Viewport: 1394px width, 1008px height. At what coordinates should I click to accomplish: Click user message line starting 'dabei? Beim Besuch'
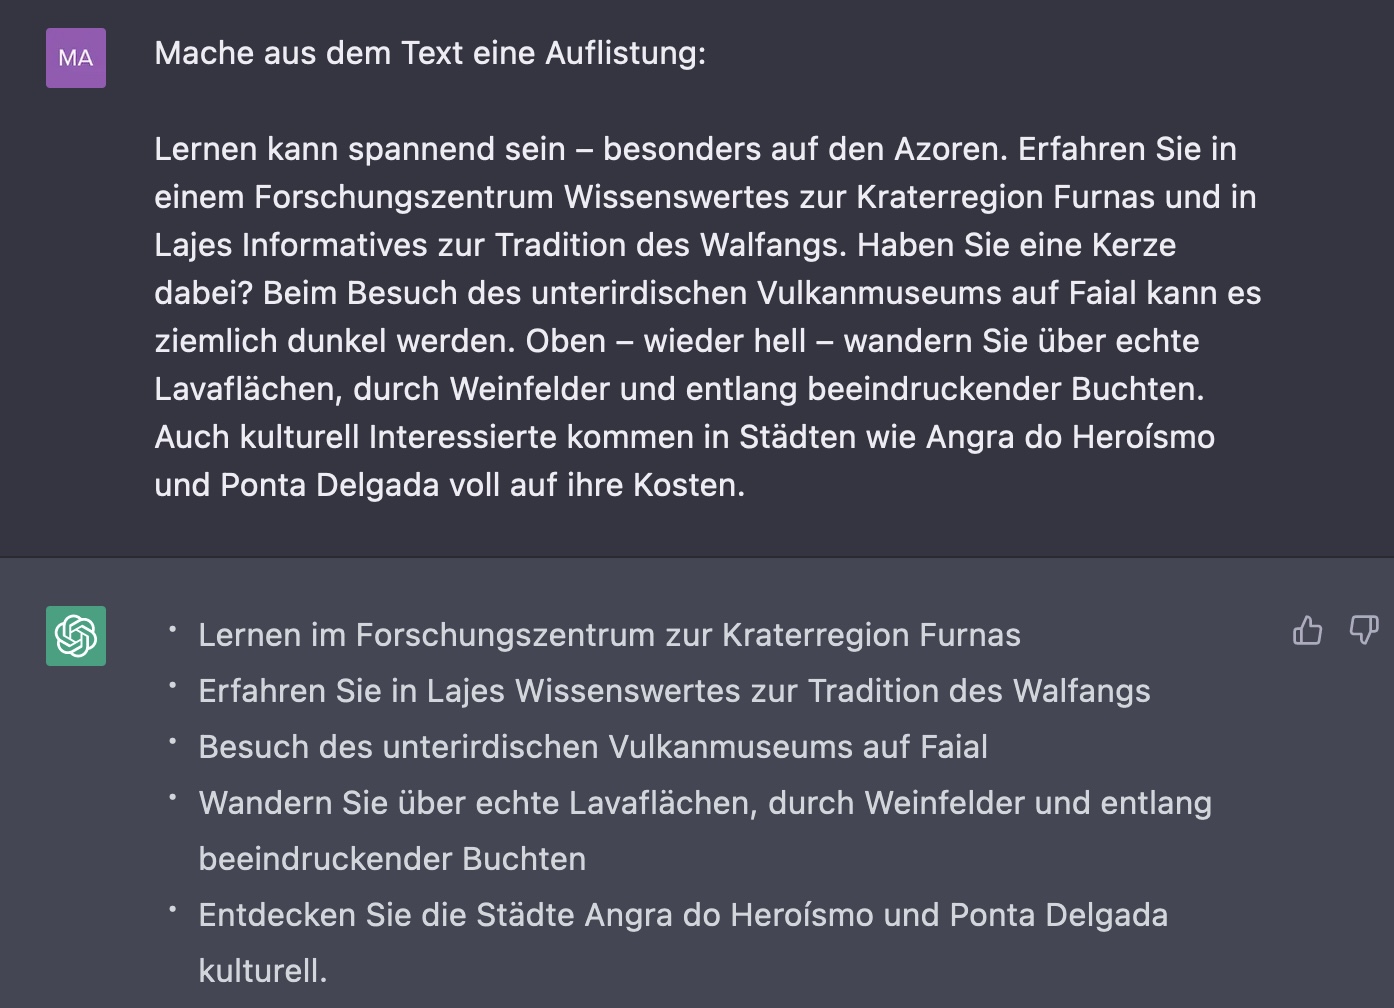pos(708,293)
